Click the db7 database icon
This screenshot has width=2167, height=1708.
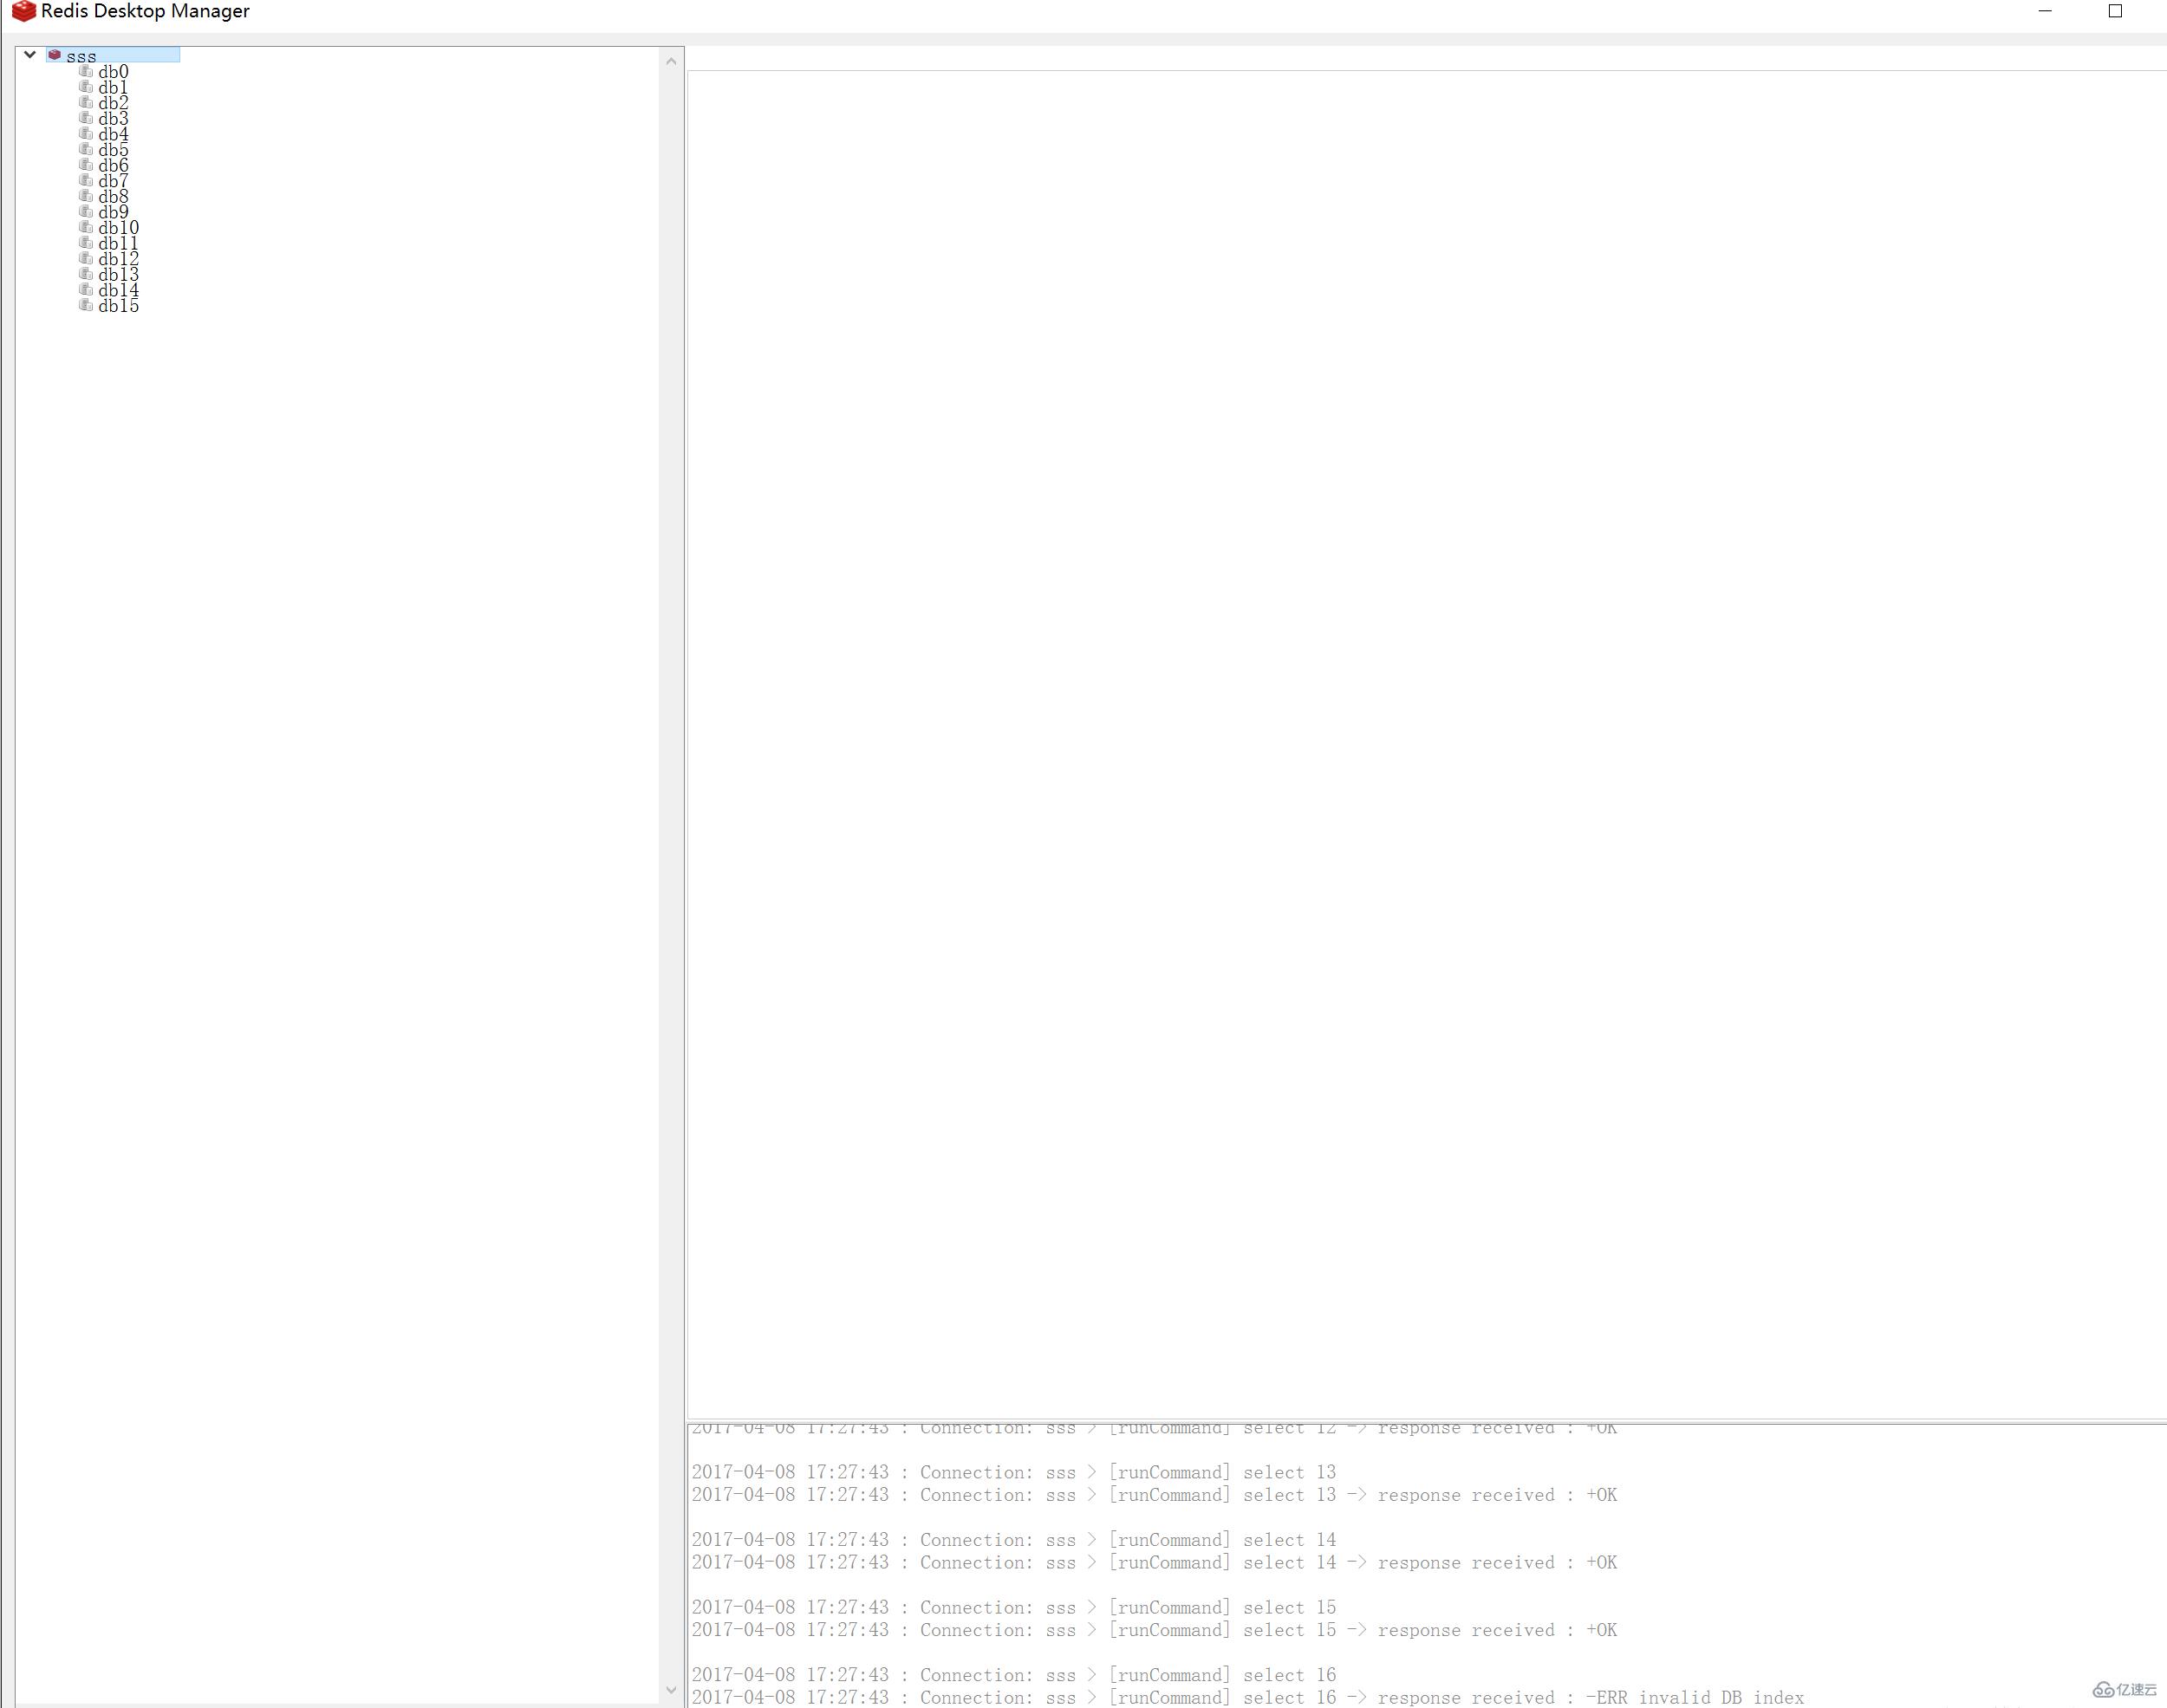click(x=84, y=181)
